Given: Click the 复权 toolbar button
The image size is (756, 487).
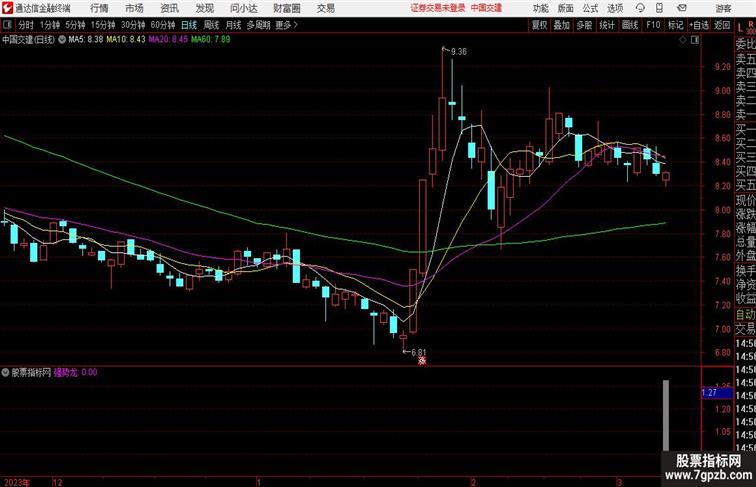Looking at the screenshot, I should [539, 25].
